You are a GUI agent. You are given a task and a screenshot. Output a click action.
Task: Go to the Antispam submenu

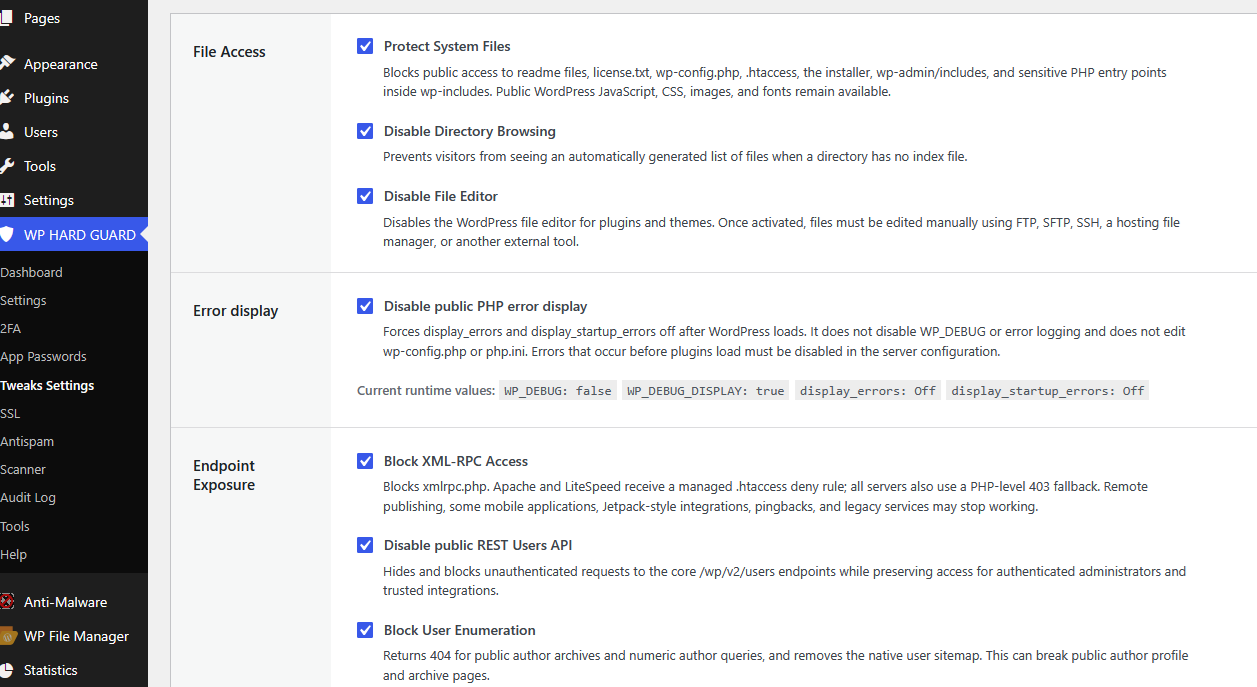(27, 441)
